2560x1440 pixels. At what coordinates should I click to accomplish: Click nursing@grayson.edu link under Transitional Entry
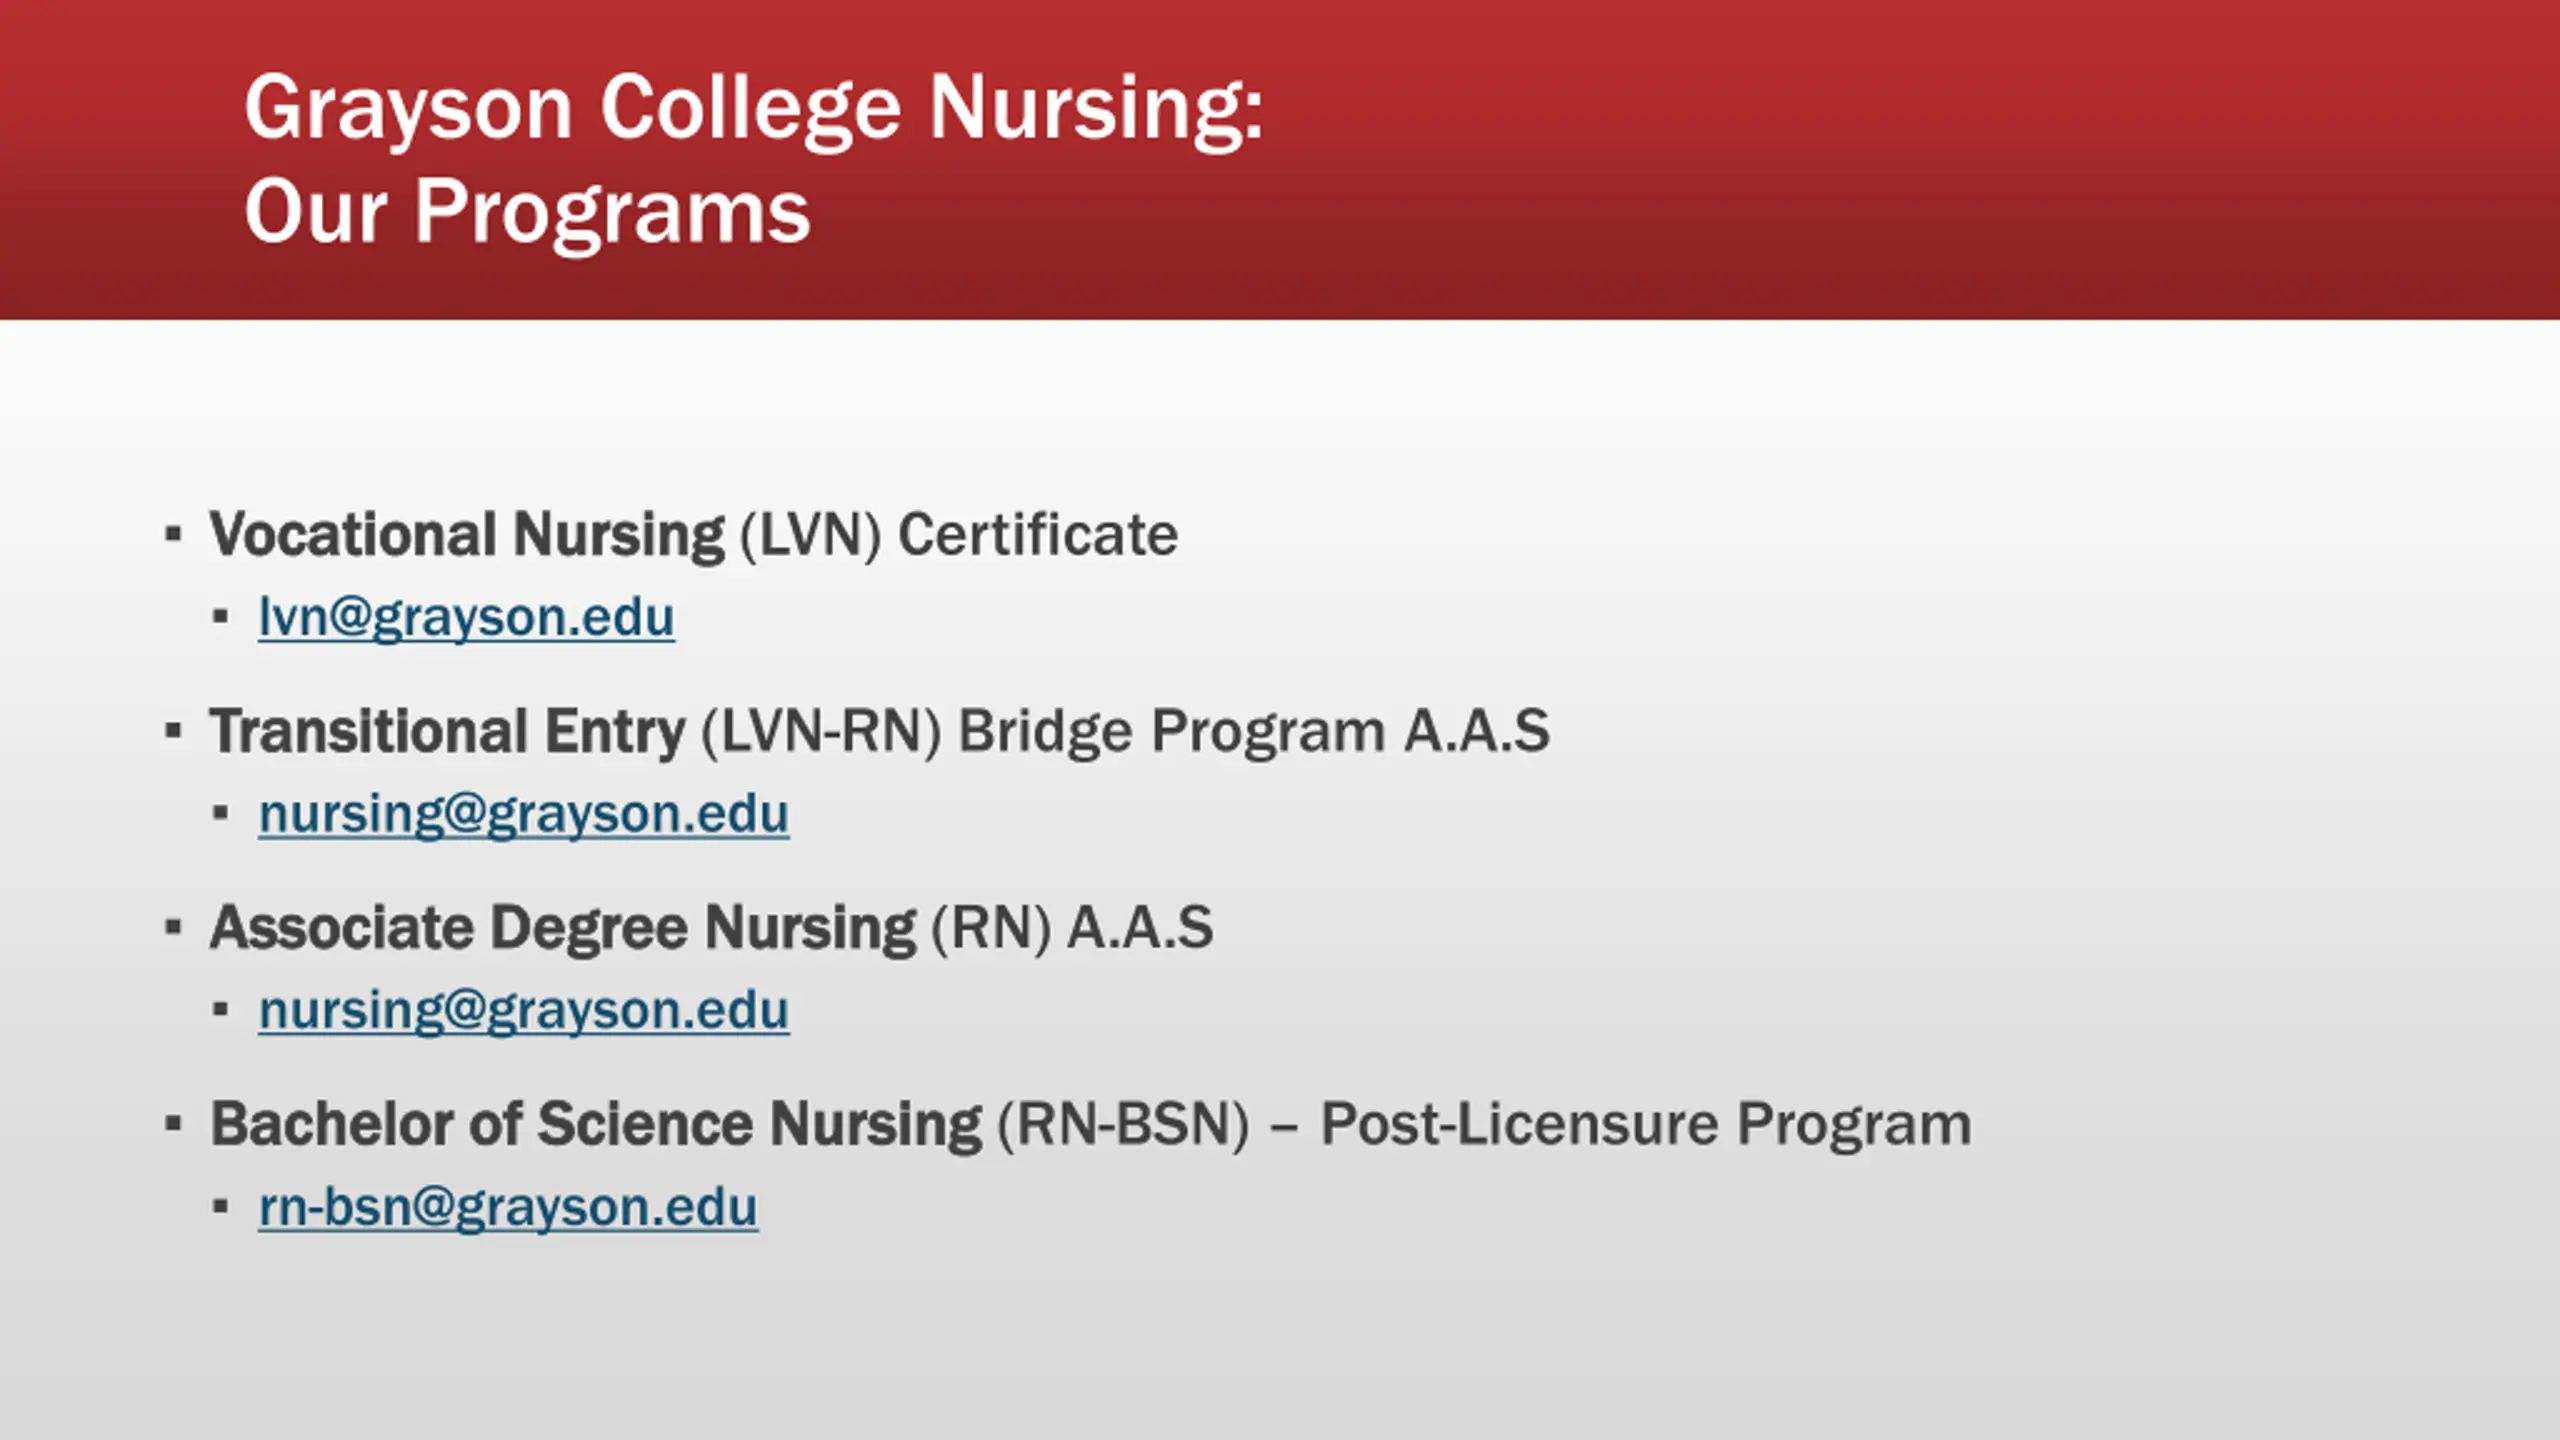click(x=524, y=813)
